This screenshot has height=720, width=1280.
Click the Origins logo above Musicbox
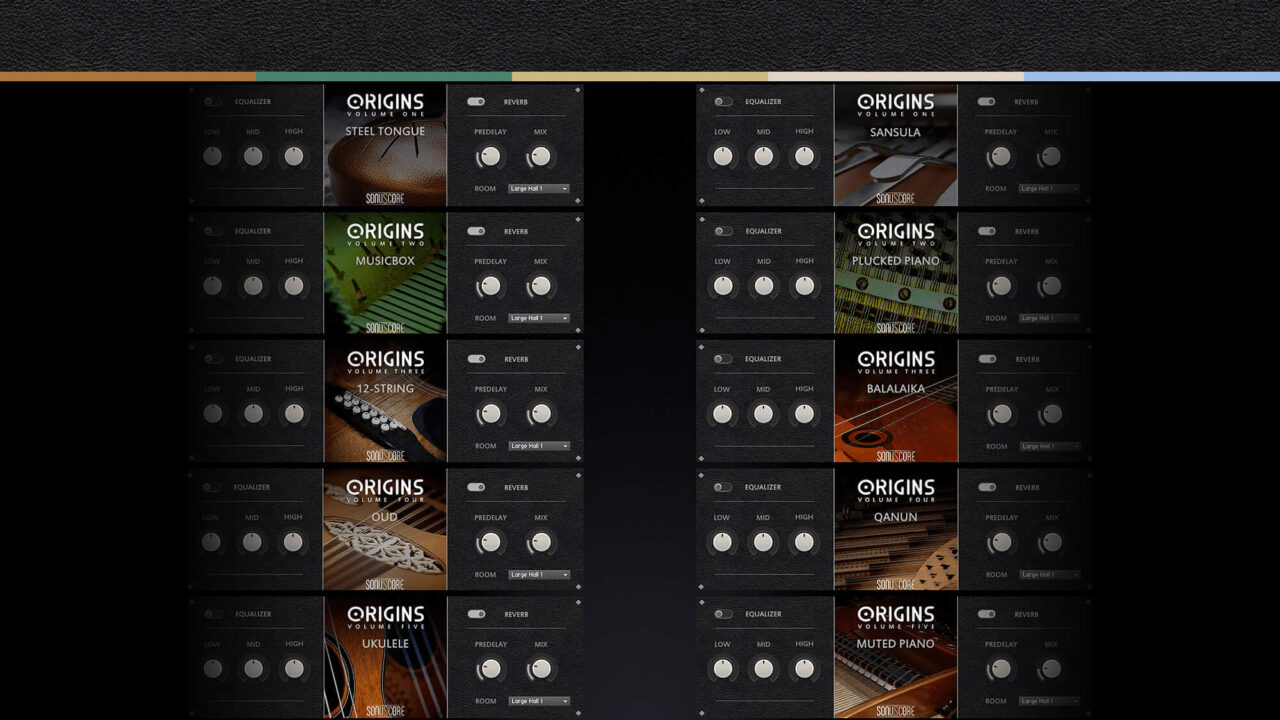point(385,233)
